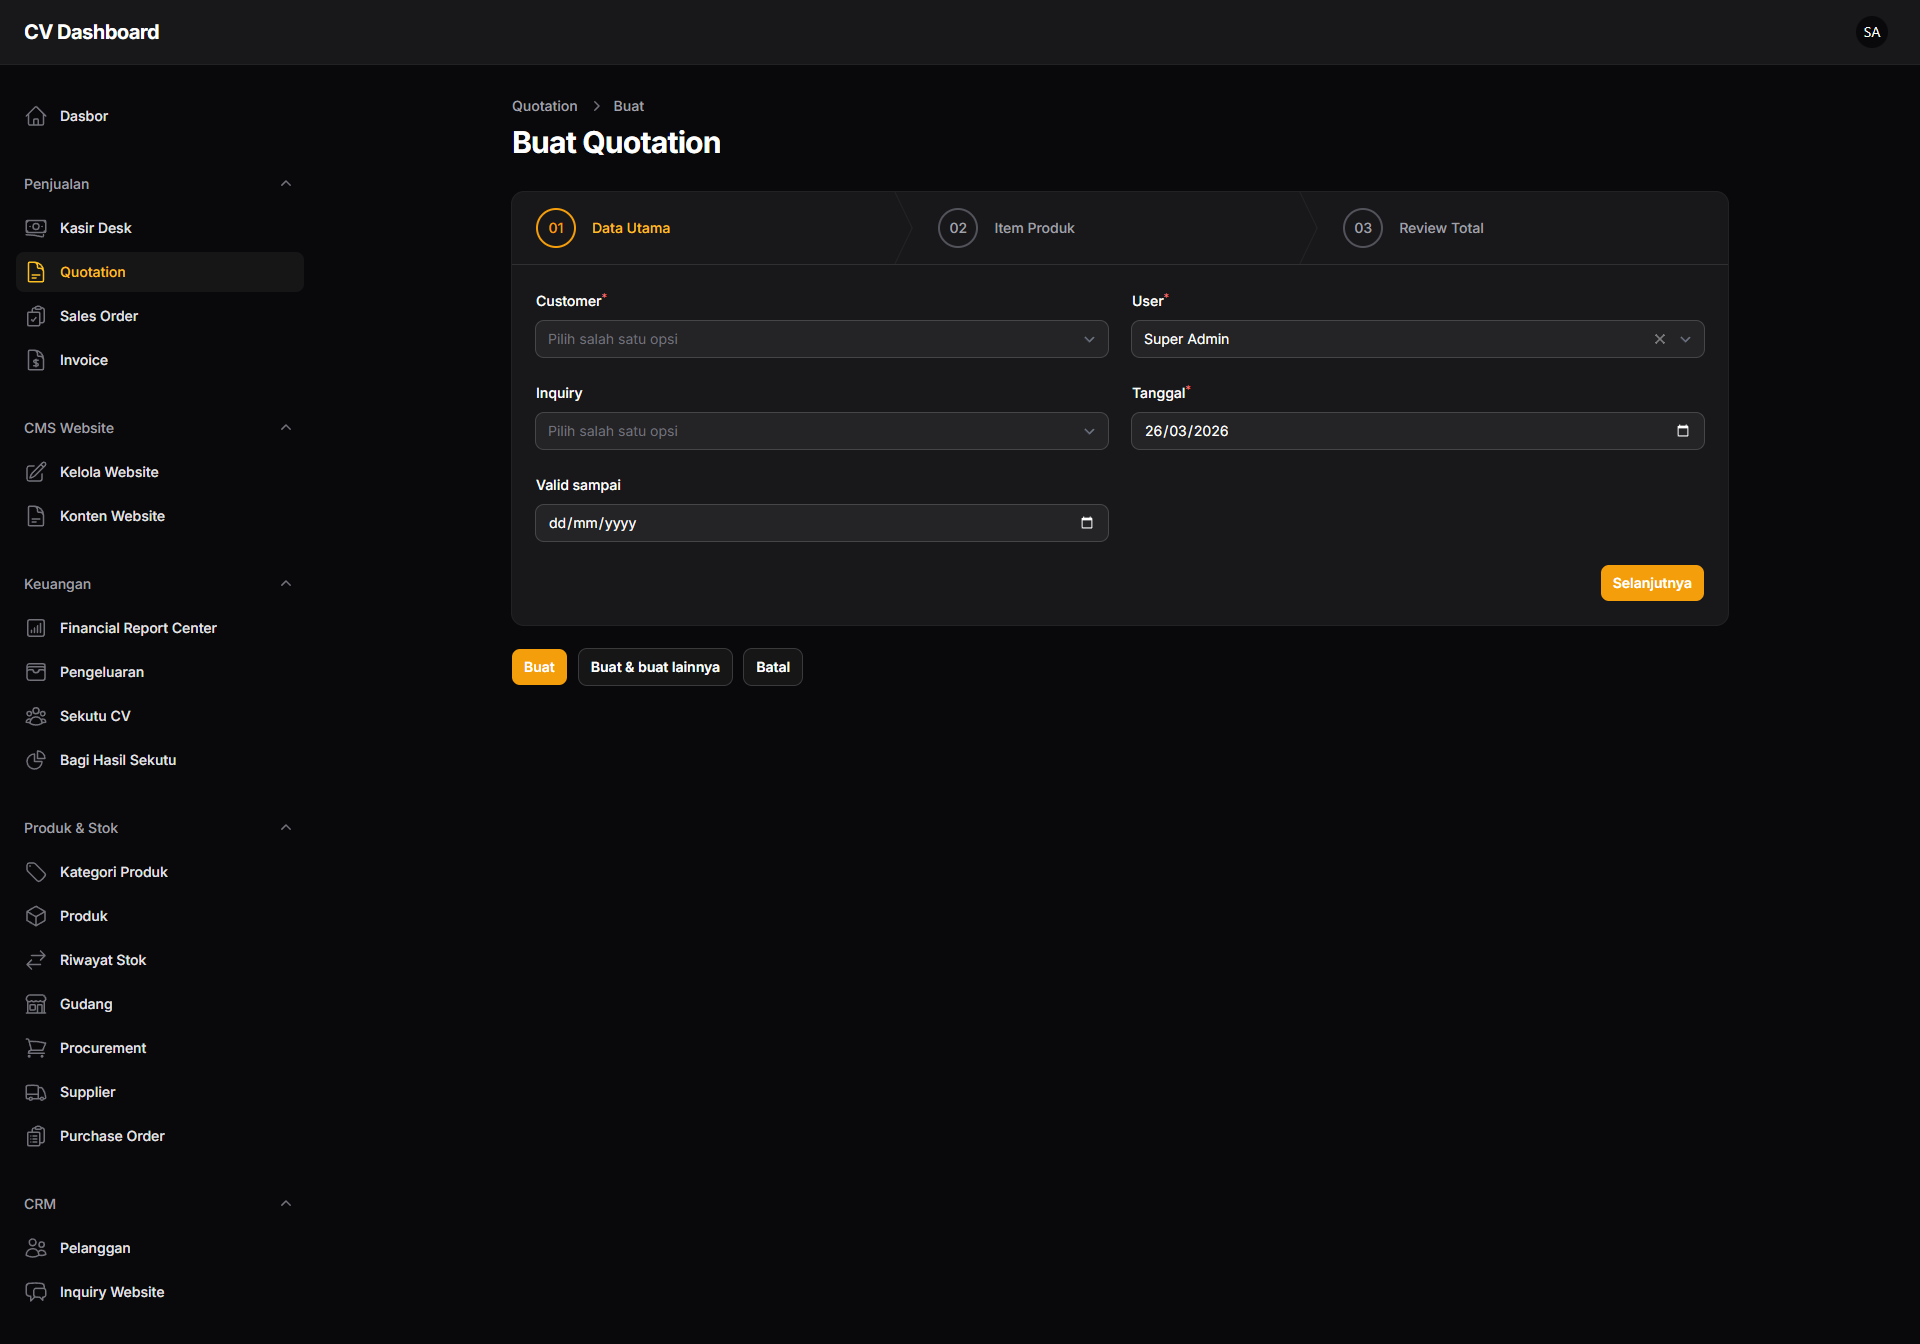Click the Invoice document icon

(x=36, y=360)
